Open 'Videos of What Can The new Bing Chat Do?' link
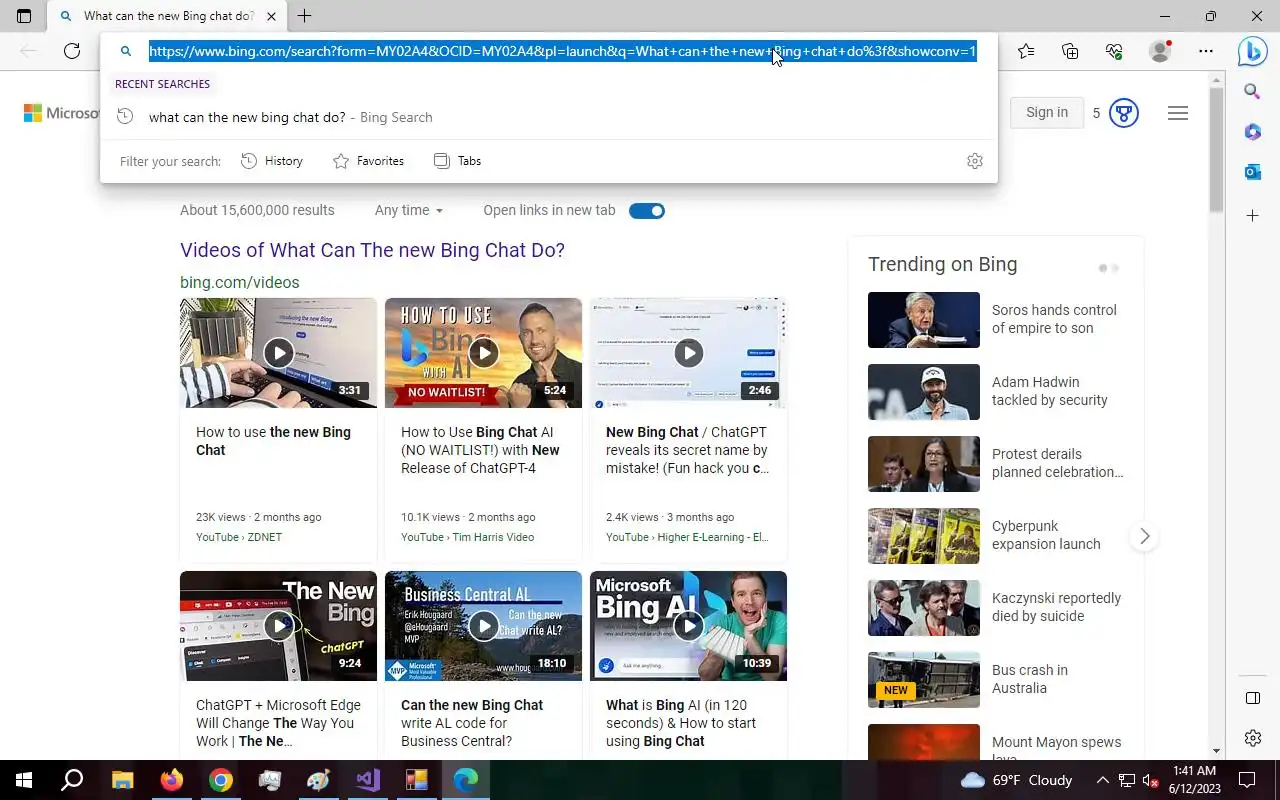This screenshot has height=800, width=1280. click(372, 250)
